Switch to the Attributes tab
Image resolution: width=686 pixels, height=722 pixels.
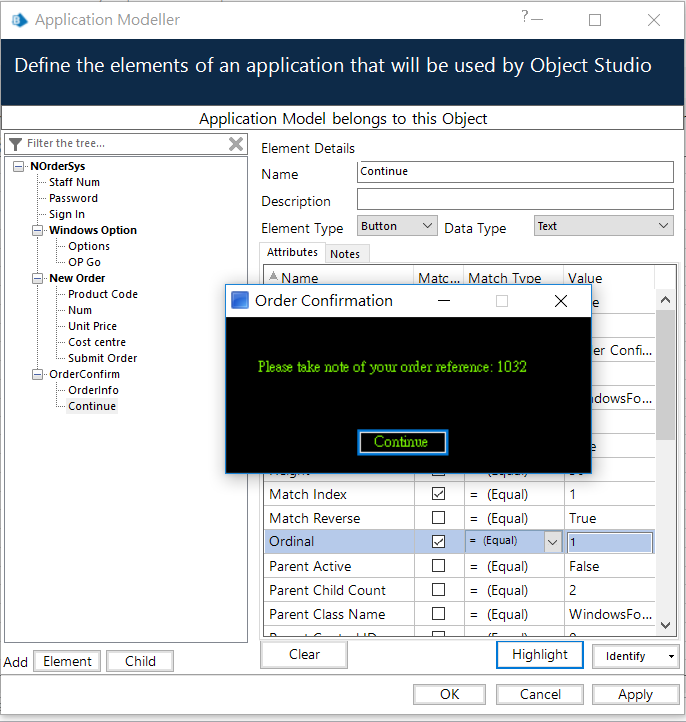pos(292,252)
